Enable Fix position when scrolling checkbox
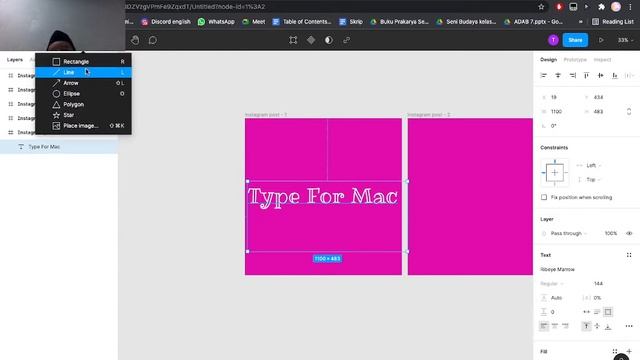Image resolution: width=640 pixels, height=360 pixels. 544,197
